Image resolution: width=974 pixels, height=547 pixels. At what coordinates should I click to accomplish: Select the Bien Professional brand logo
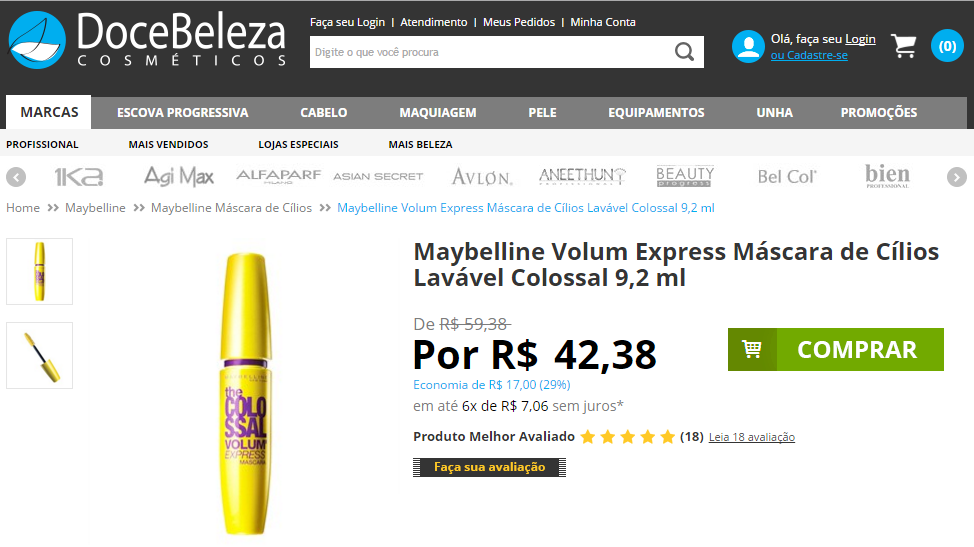[x=887, y=176]
